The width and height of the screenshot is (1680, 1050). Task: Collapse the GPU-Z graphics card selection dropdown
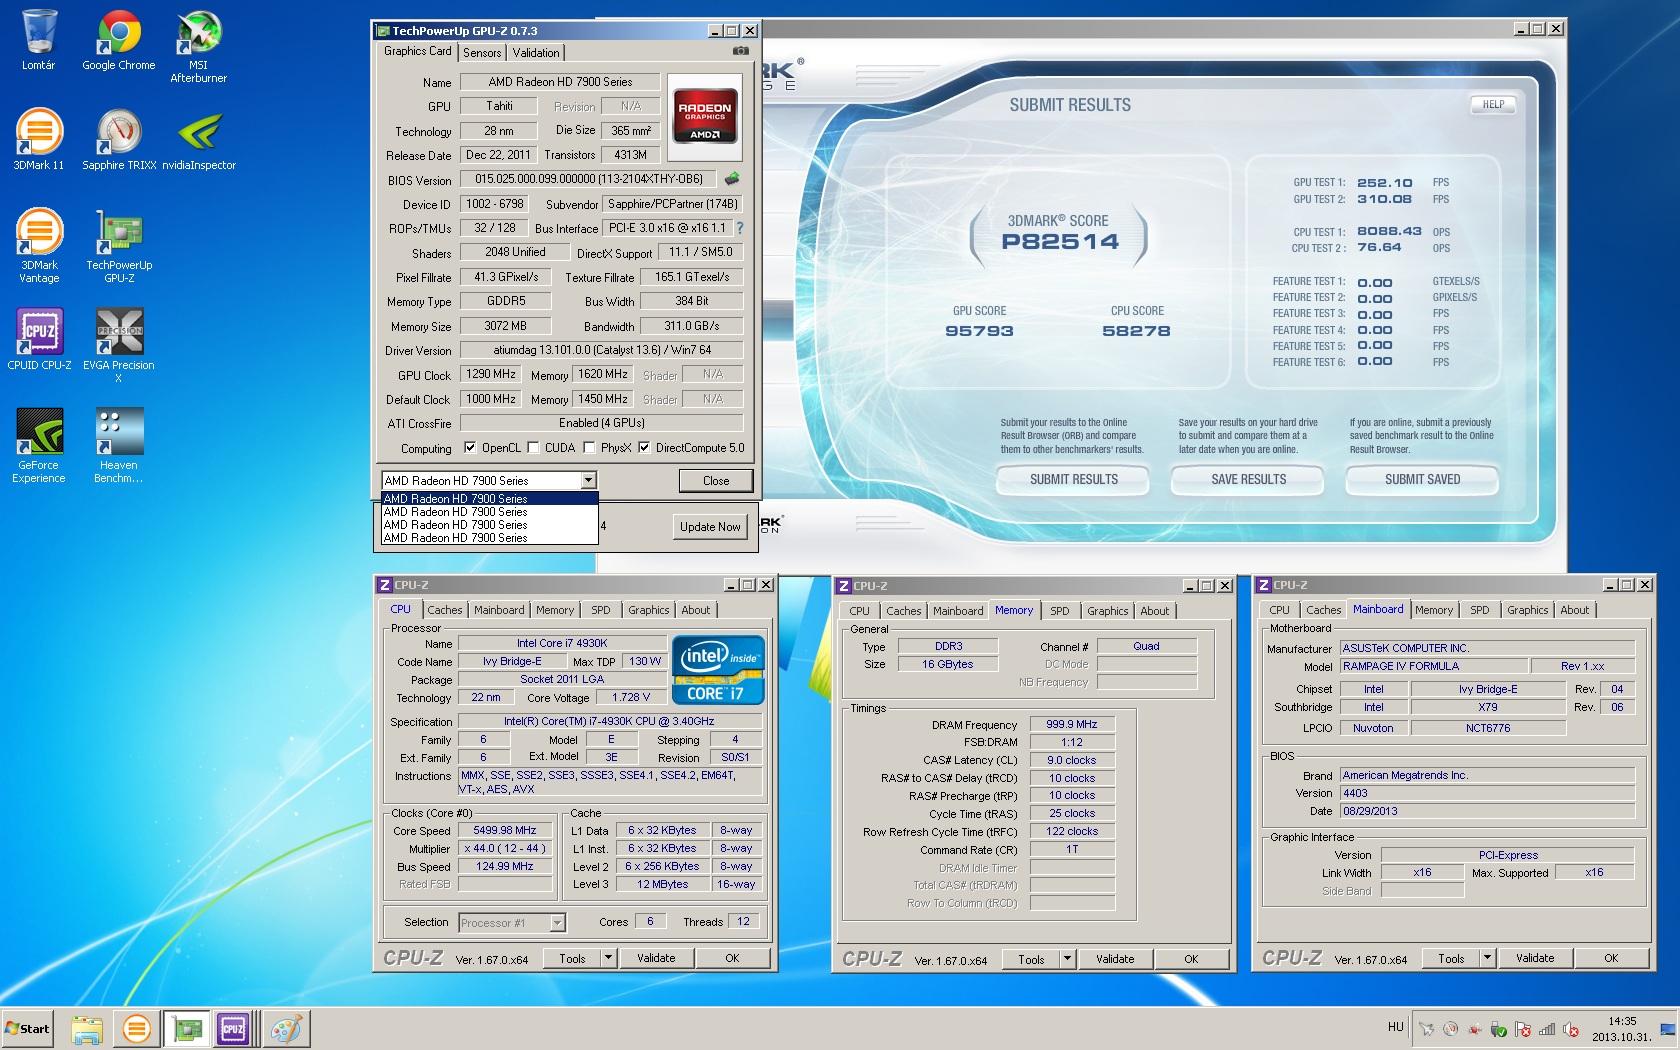589,481
